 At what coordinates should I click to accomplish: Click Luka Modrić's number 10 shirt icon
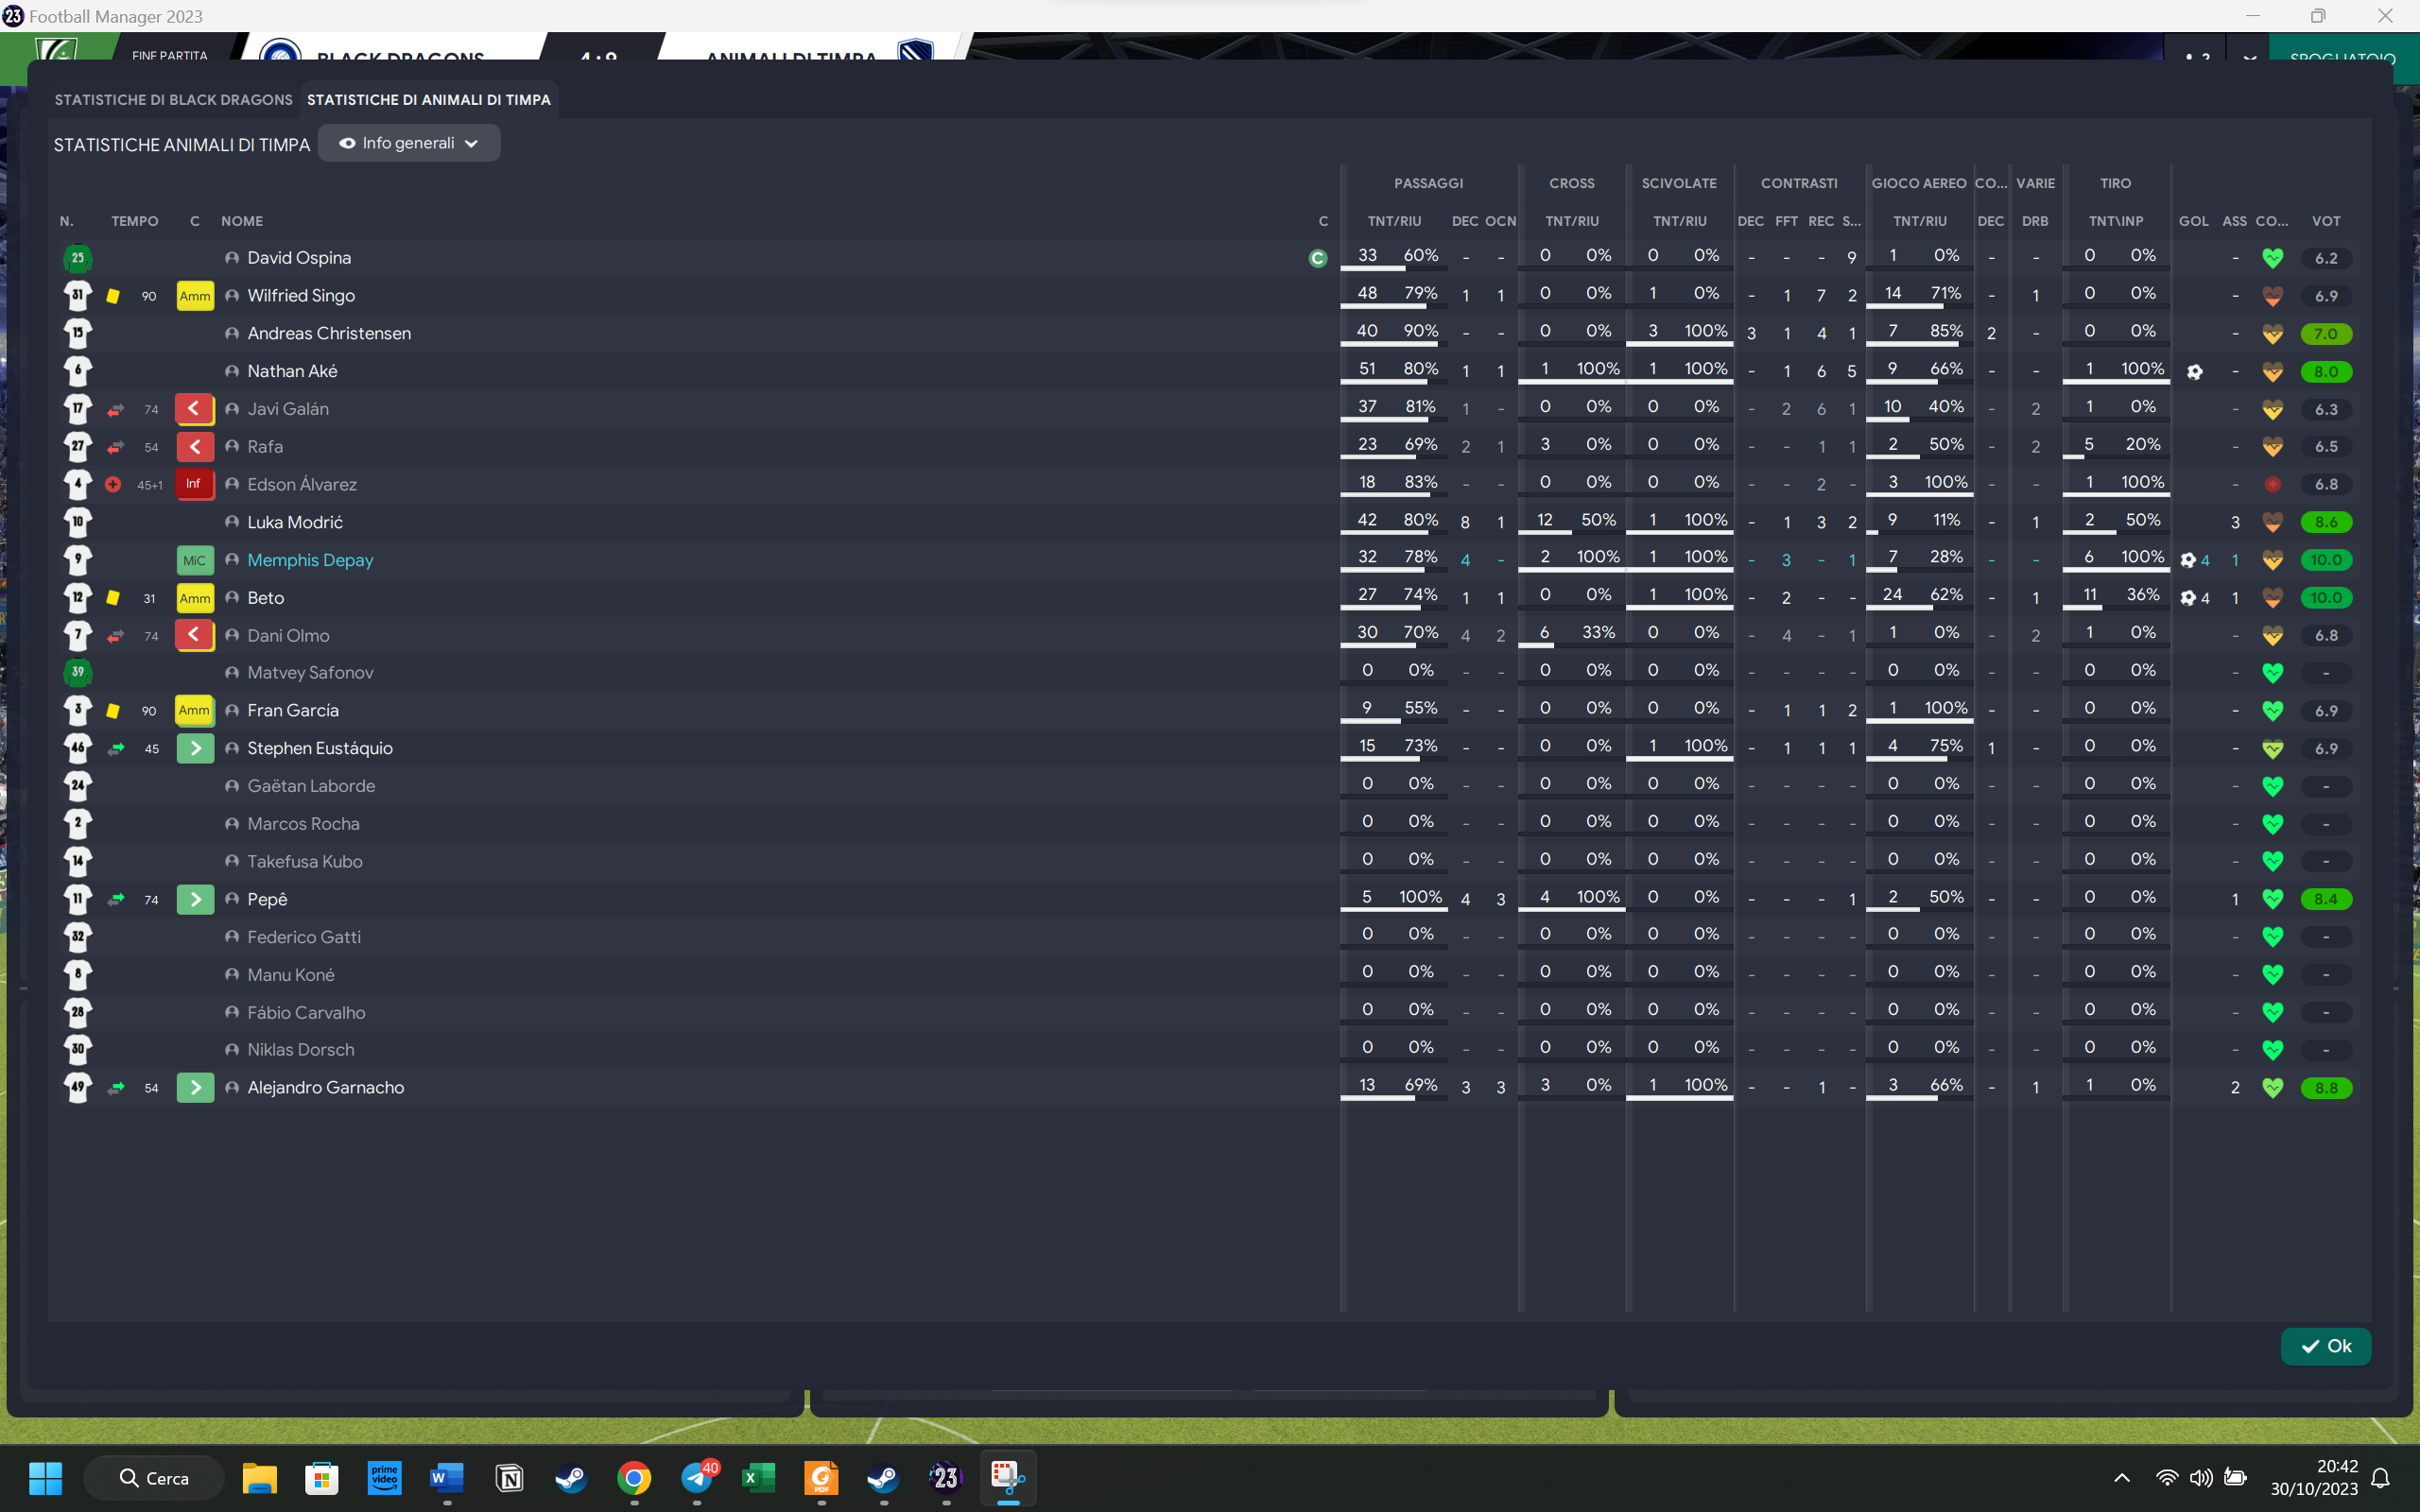pos(78,522)
